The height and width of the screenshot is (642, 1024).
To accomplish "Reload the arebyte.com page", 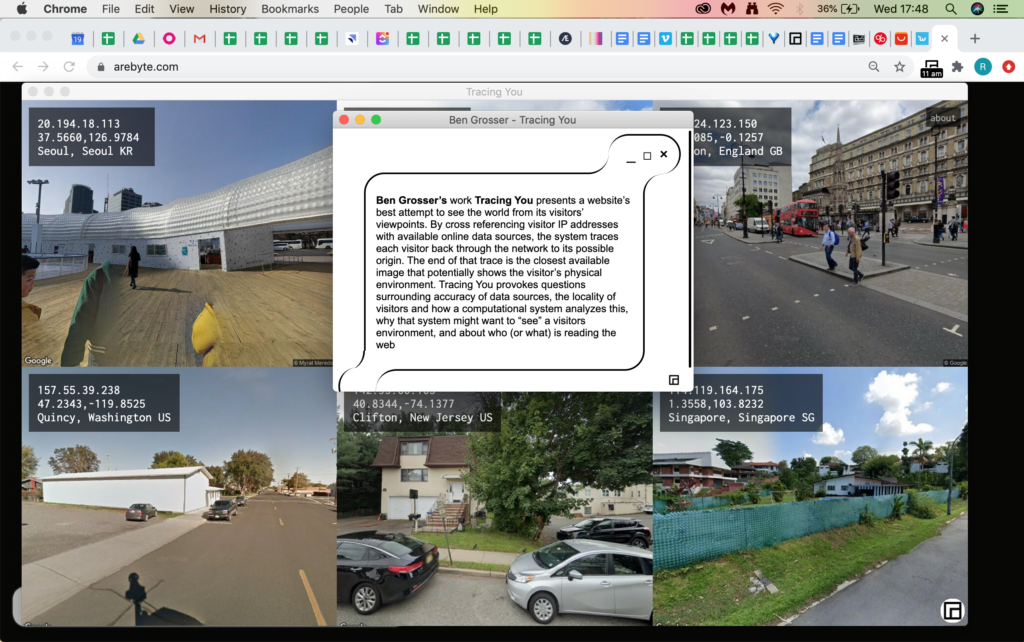I will pos(69,67).
